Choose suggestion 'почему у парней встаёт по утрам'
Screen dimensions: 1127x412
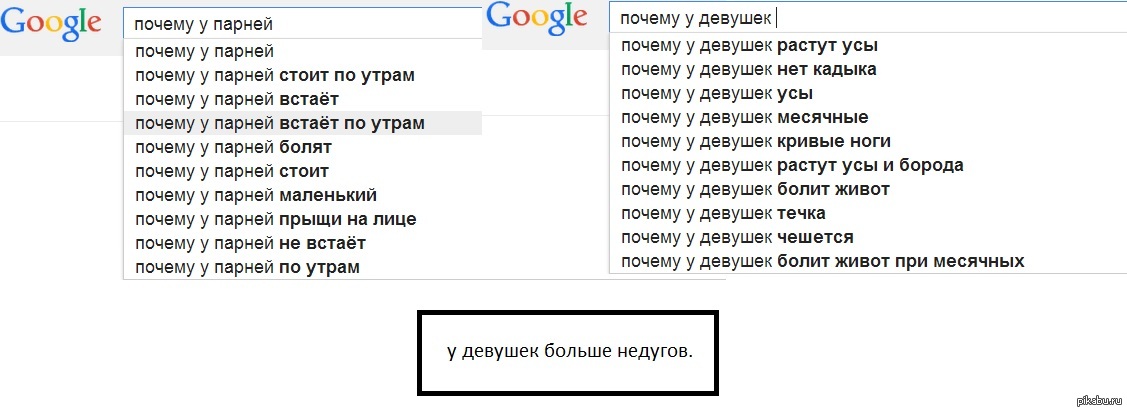tap(303, 123)
